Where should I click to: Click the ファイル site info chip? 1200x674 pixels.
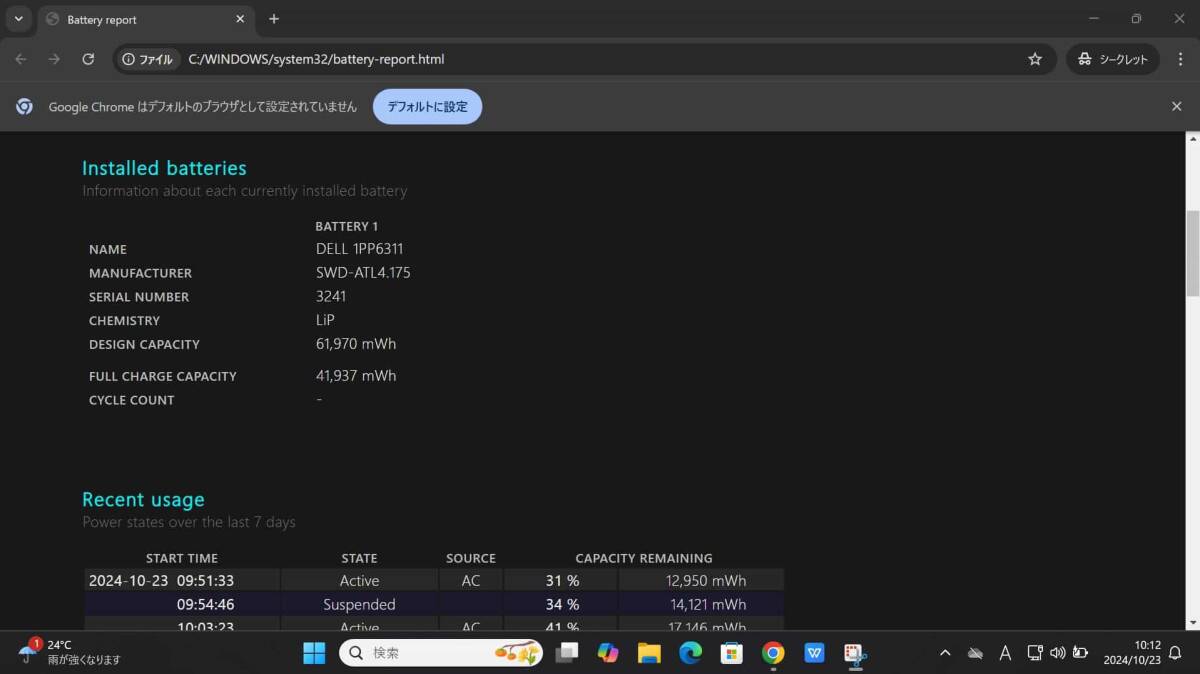click(x=148, y=59)
